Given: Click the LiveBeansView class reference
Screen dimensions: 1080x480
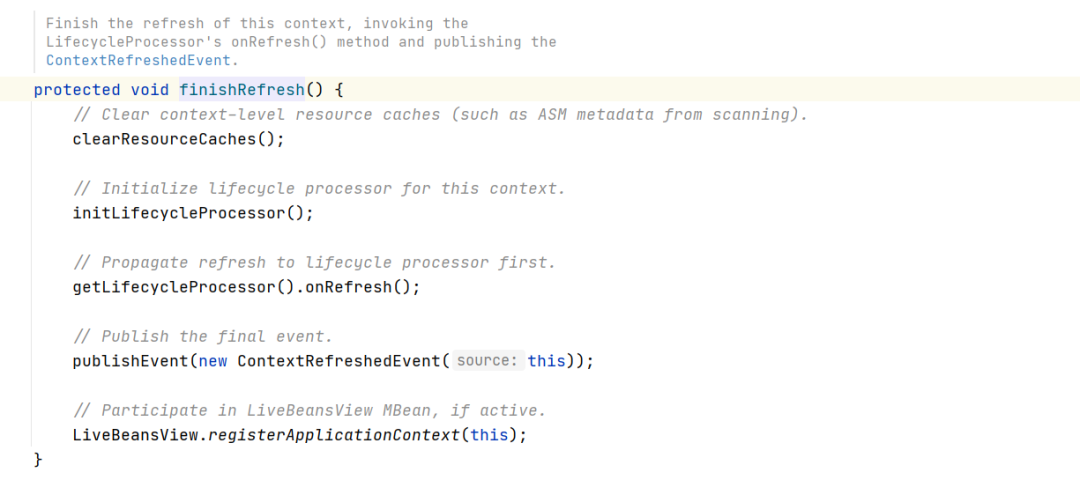Looking at the screenshot, I should click(x=135, y=435).
